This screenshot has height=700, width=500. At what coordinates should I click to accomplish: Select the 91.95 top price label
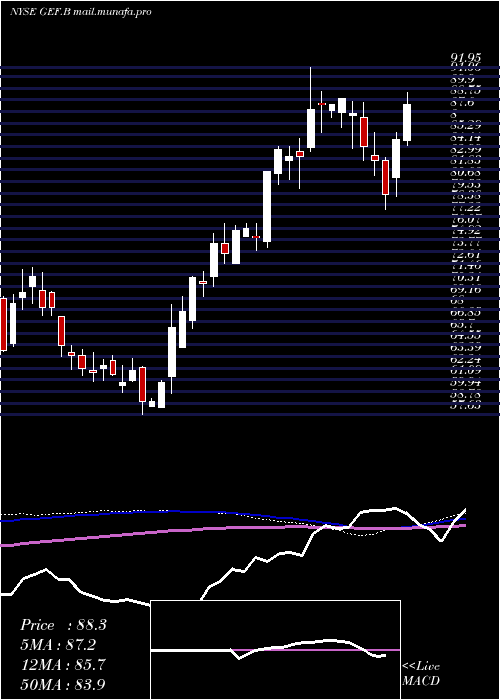click(466, 58)
